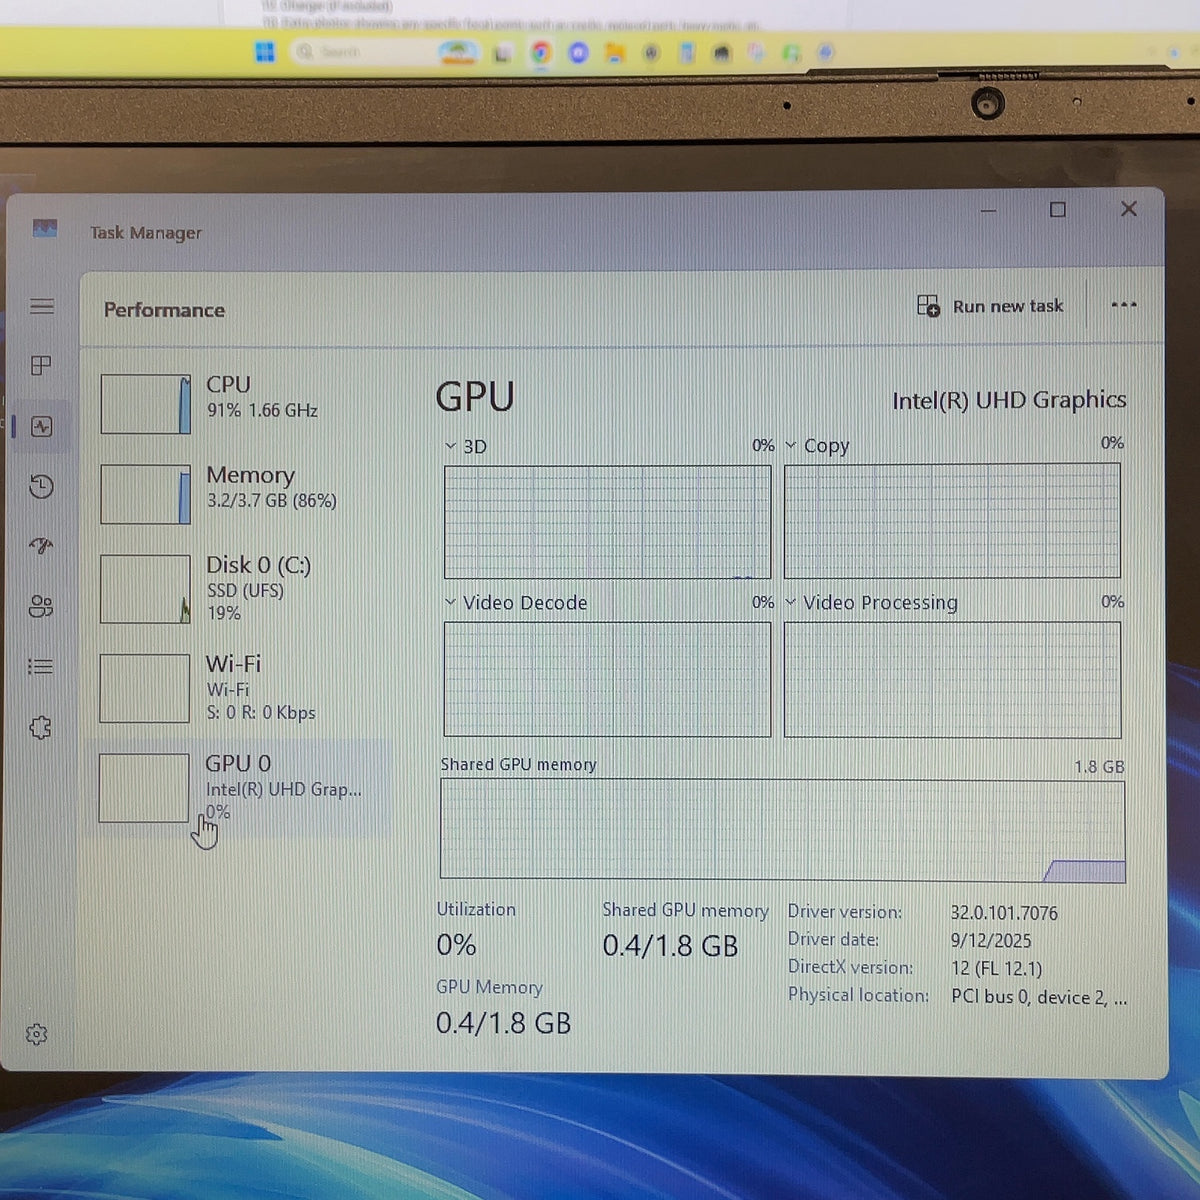Open Task Manager Settings gear icon
The image size is (1200, 1200).
(x=37, y=1034)
